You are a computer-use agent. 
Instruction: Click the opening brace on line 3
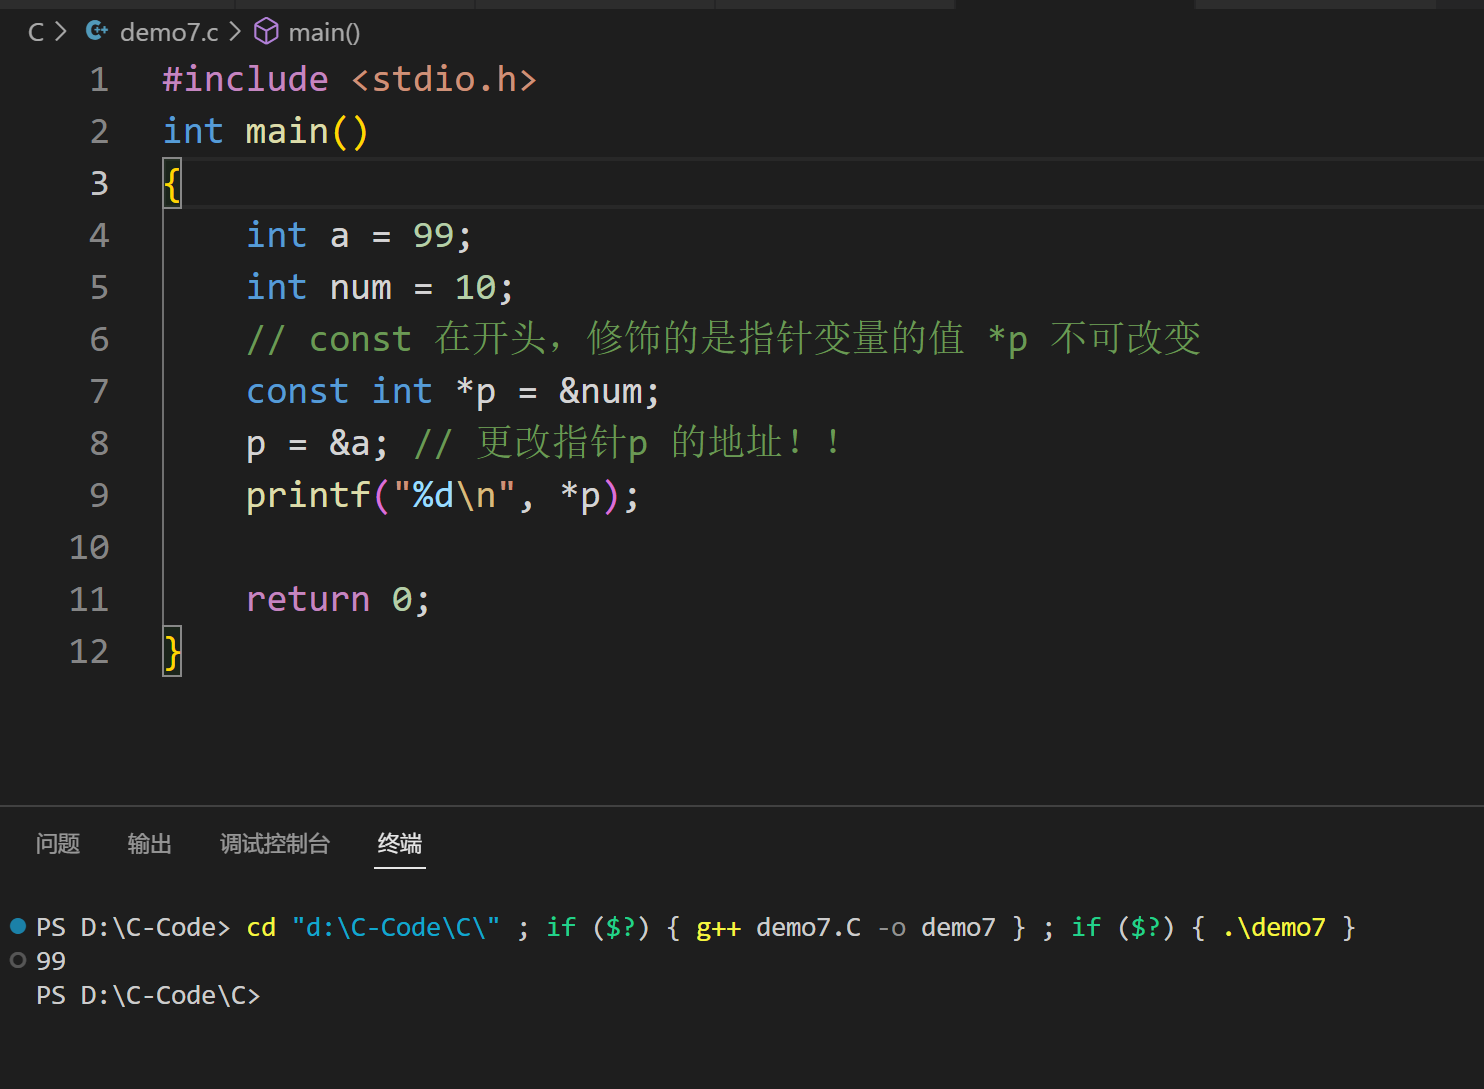point(173,184)
